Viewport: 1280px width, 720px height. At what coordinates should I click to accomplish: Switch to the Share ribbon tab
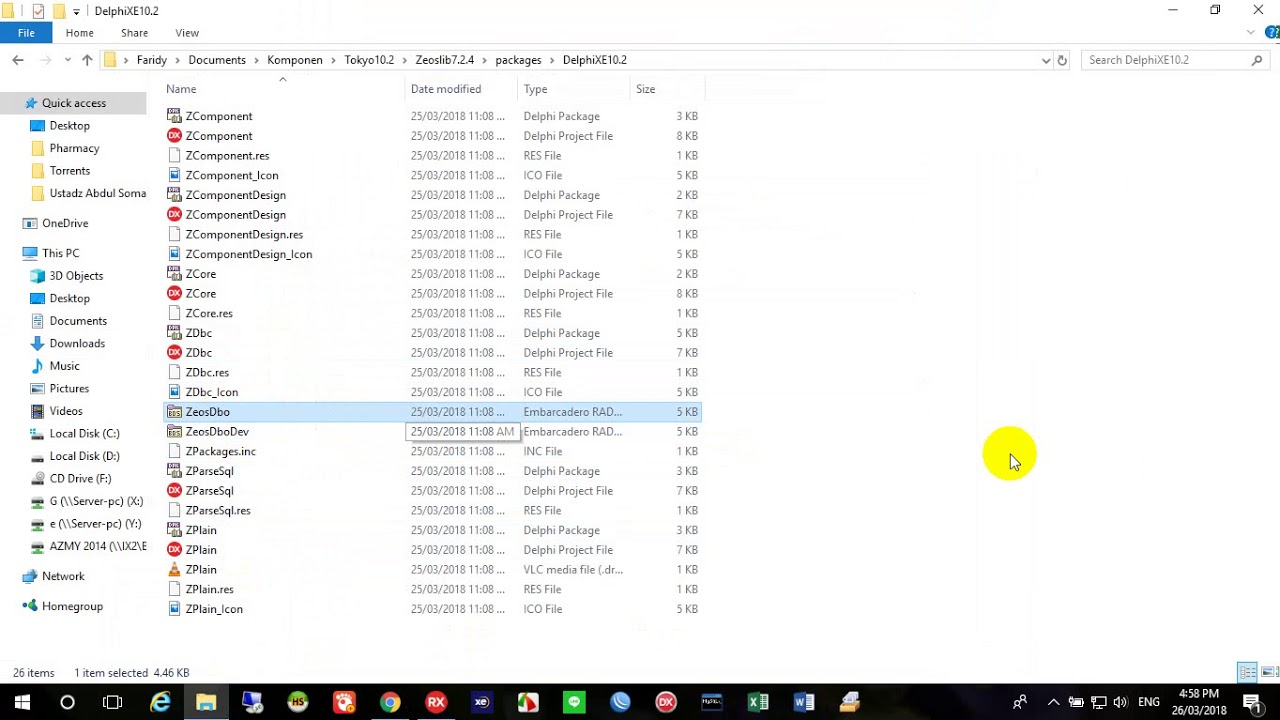click(134, 33)
